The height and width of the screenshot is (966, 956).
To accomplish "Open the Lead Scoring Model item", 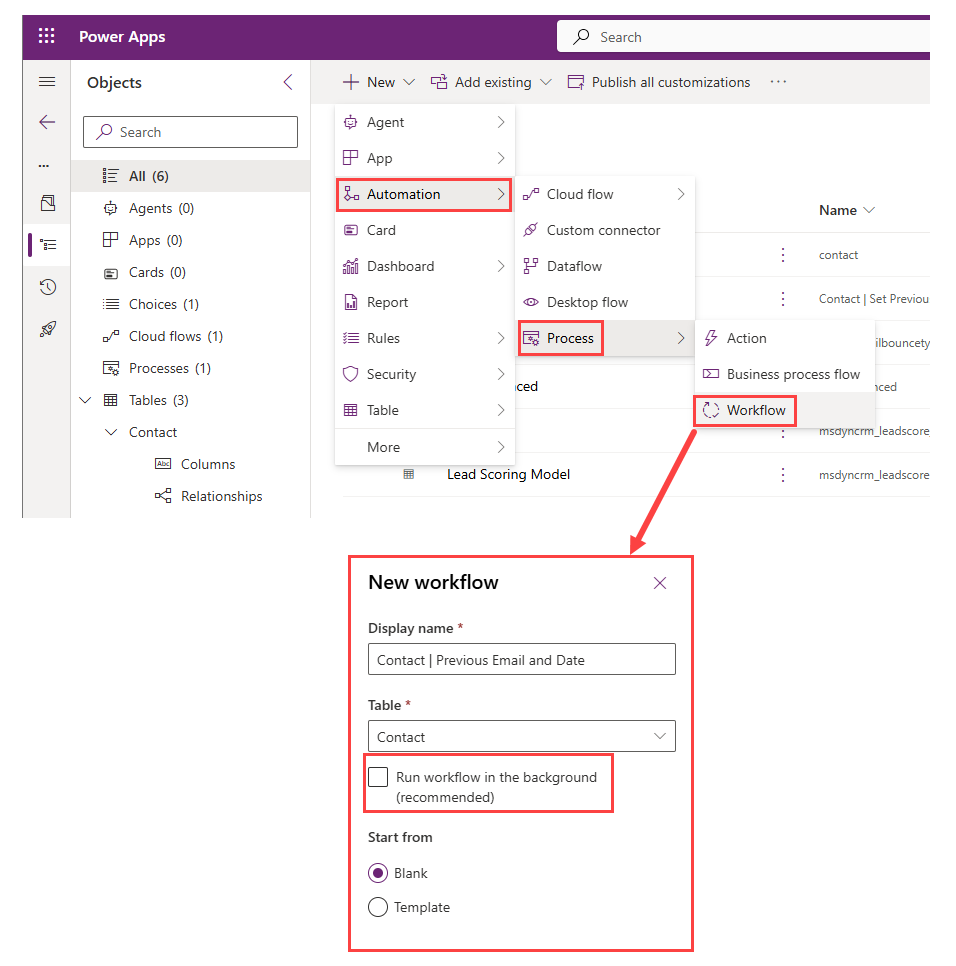I will point(508,474).
